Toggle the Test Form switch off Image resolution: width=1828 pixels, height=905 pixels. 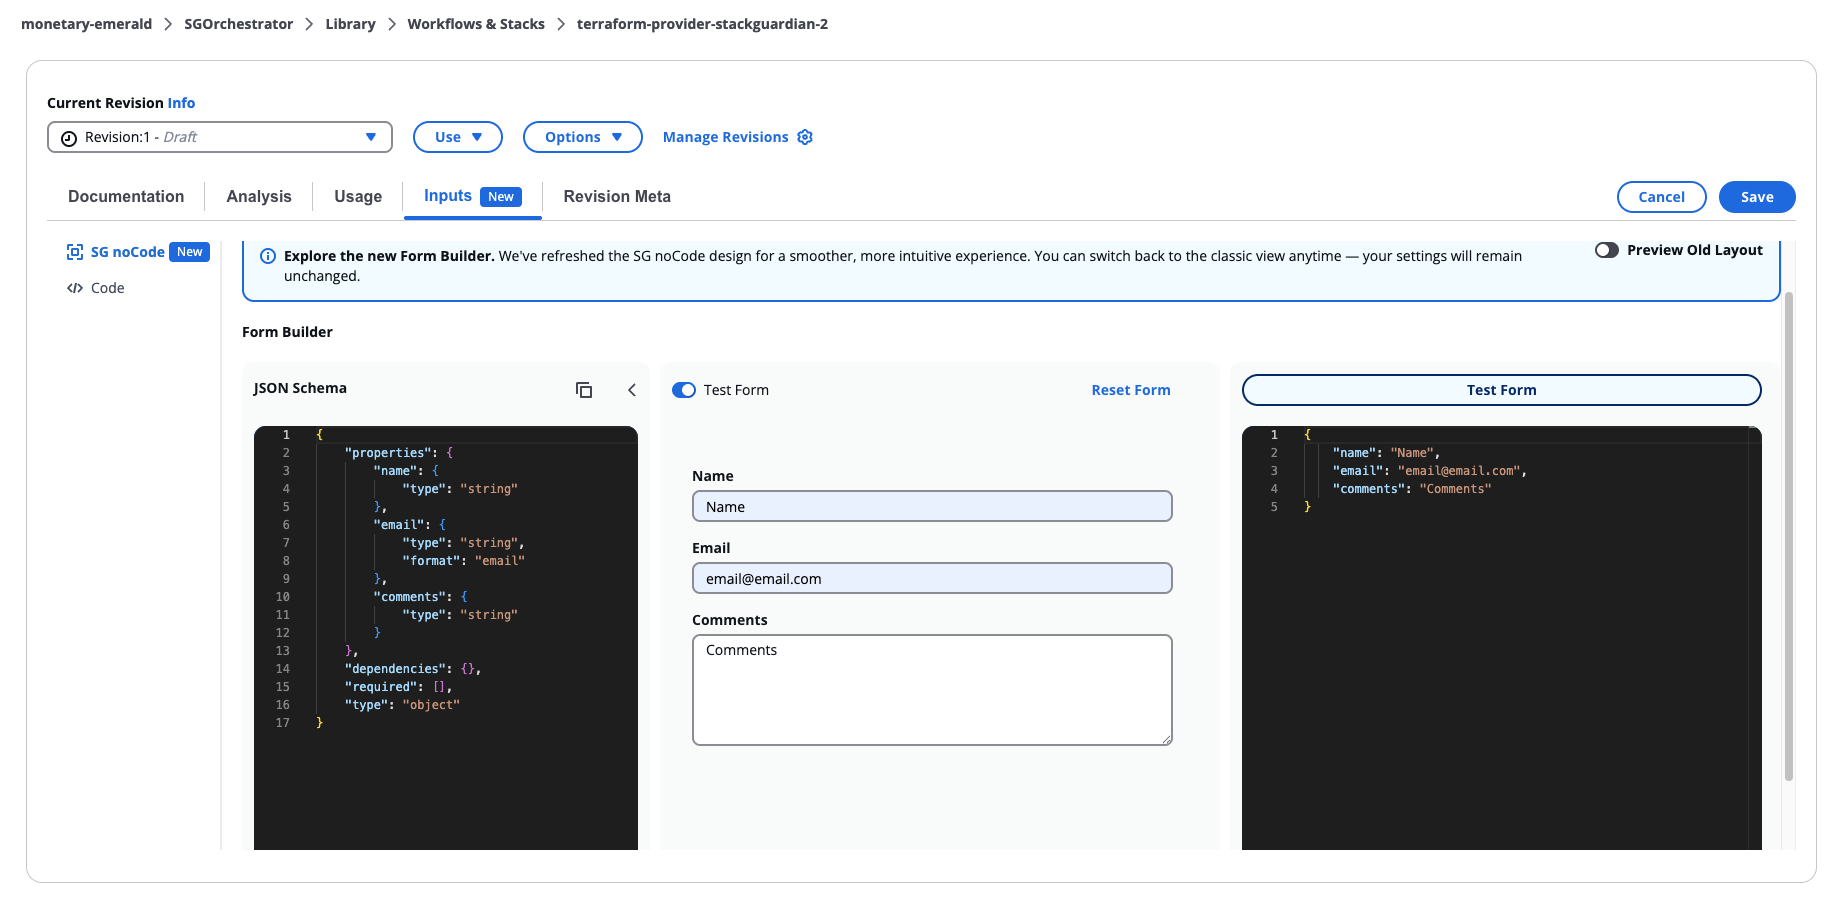pos(684,390)
